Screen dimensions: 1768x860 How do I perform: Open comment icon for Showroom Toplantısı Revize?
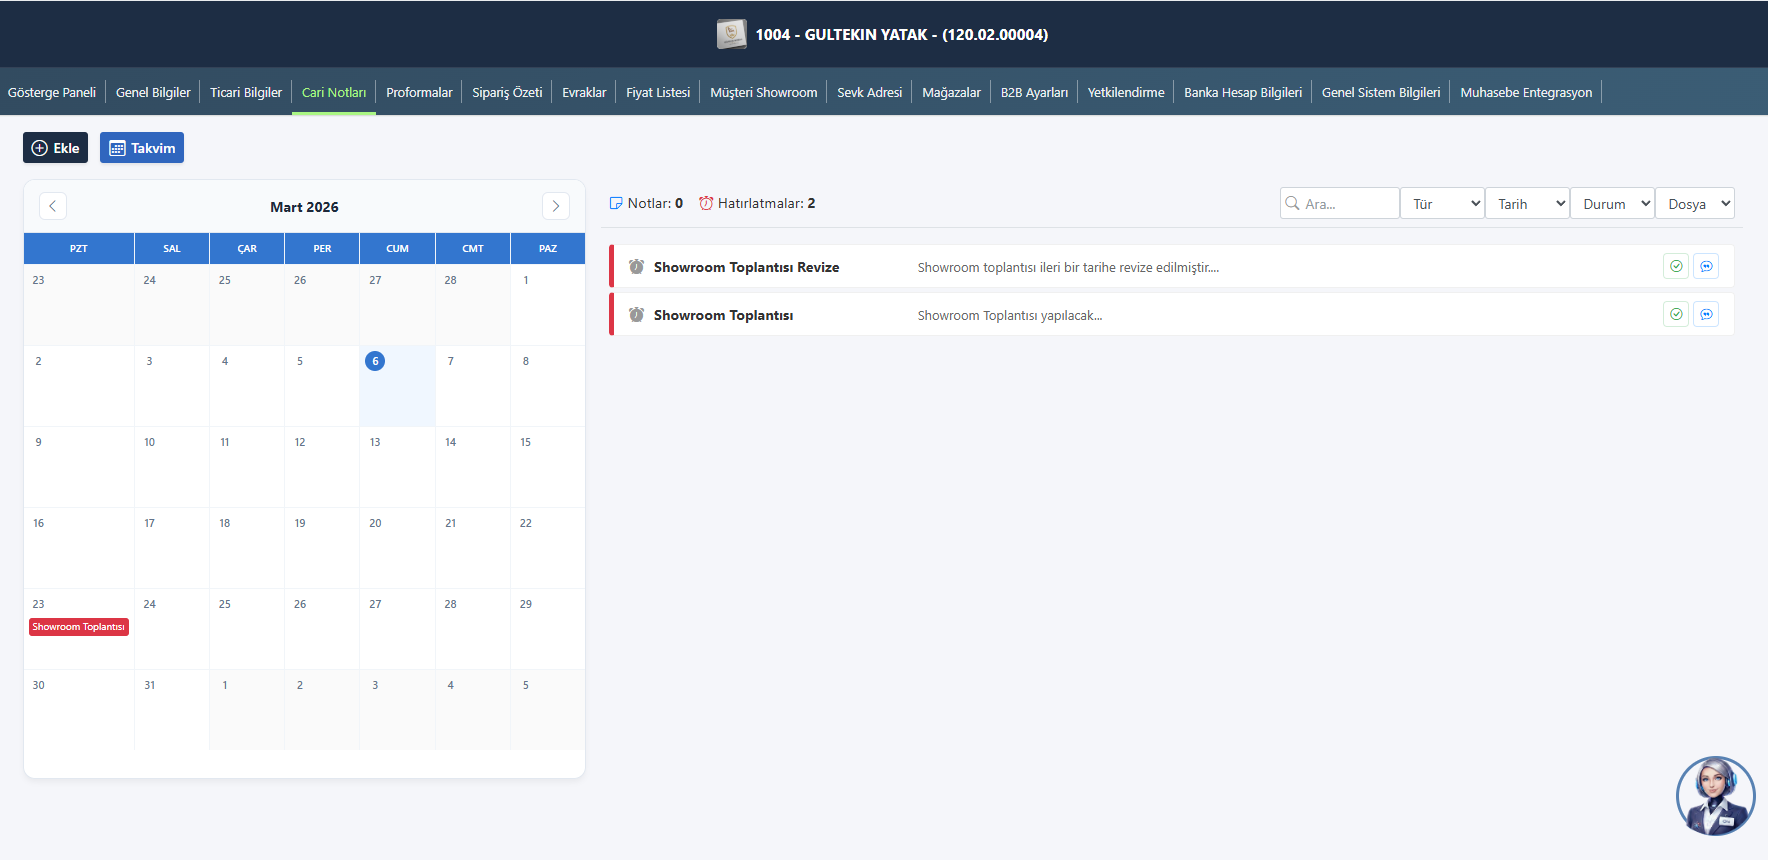1706,266
